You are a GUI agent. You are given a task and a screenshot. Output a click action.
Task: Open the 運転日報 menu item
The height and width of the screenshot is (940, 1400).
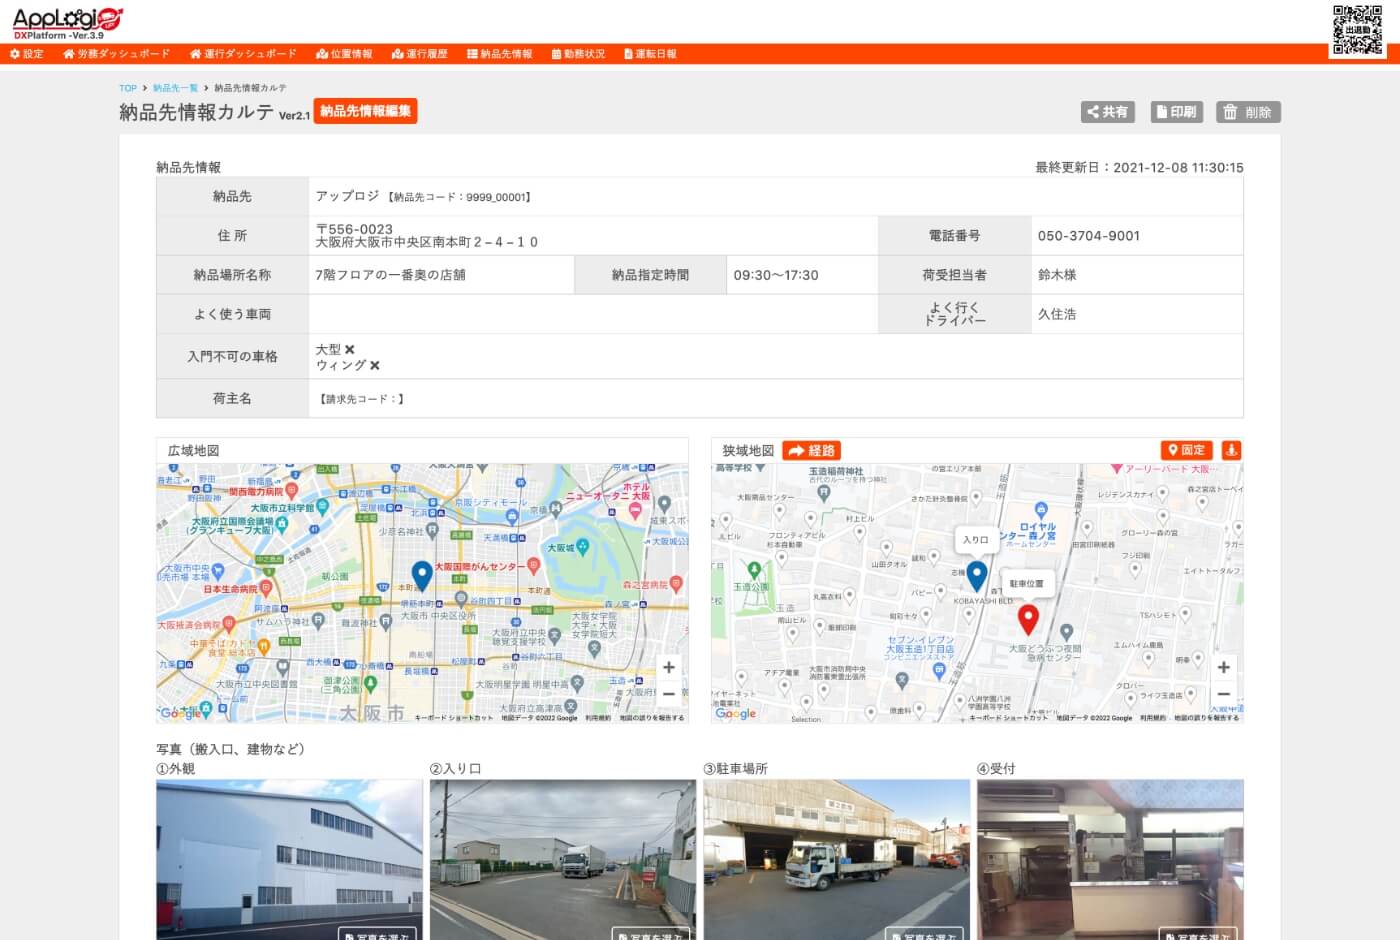click(650, 54)
